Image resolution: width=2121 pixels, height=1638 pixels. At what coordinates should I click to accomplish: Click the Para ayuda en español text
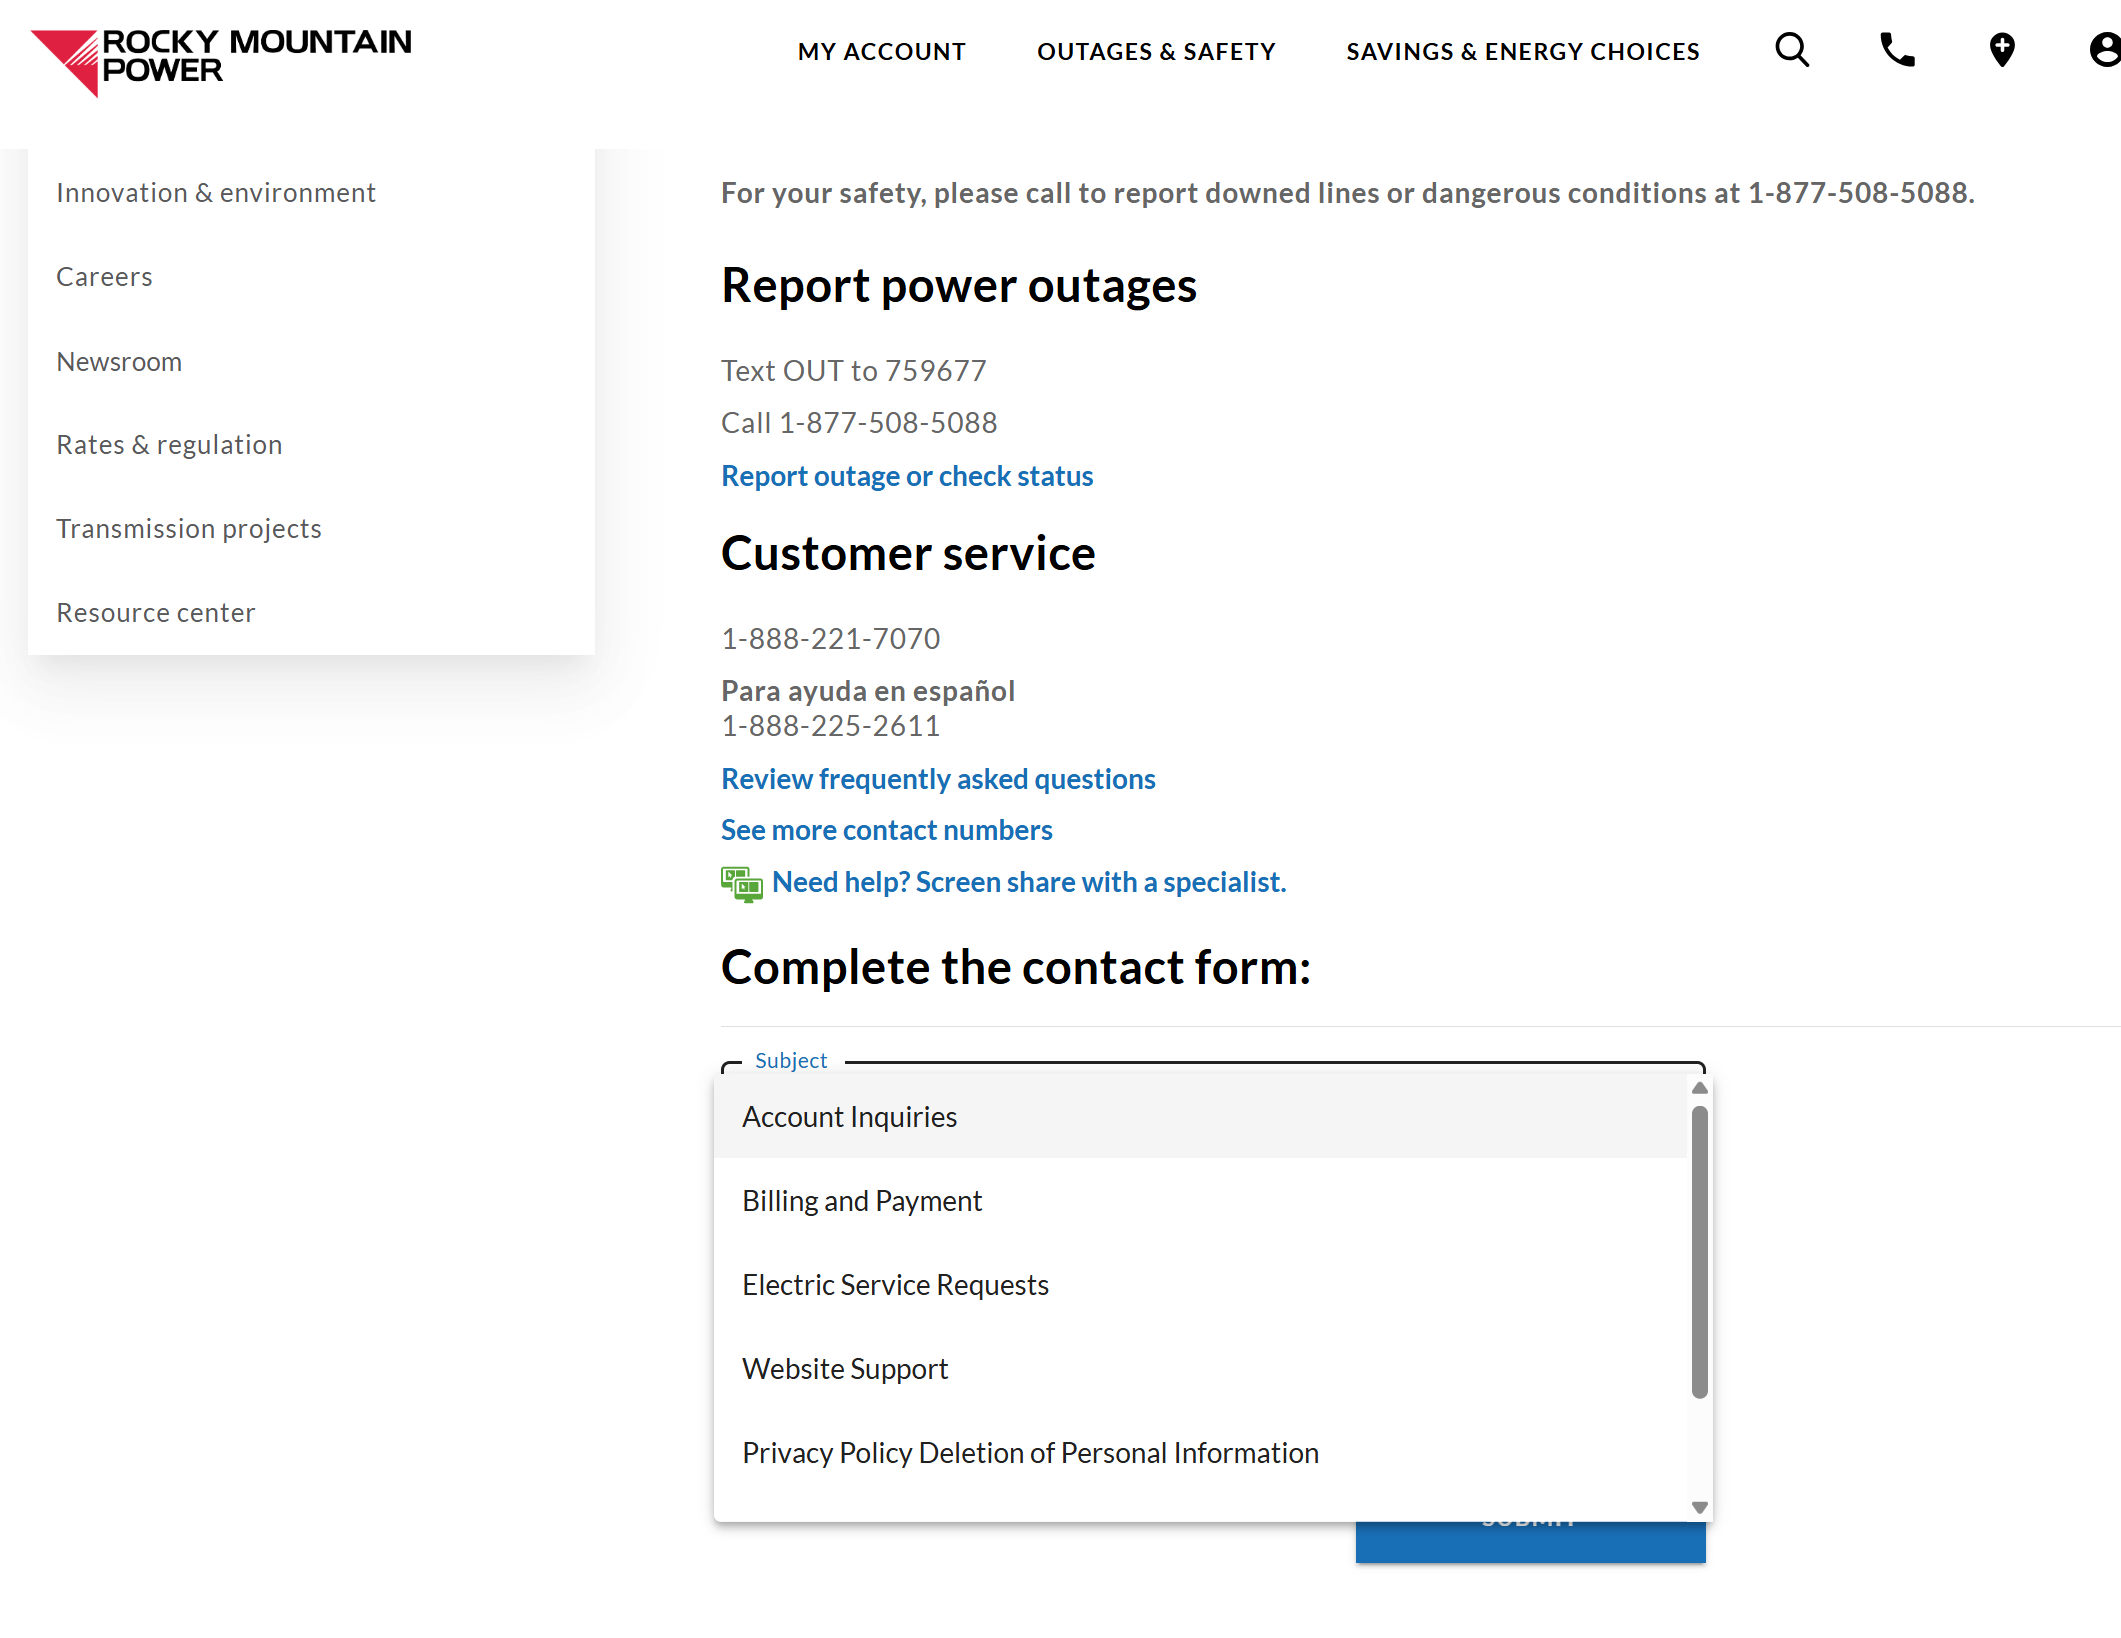tap(868, 691)
